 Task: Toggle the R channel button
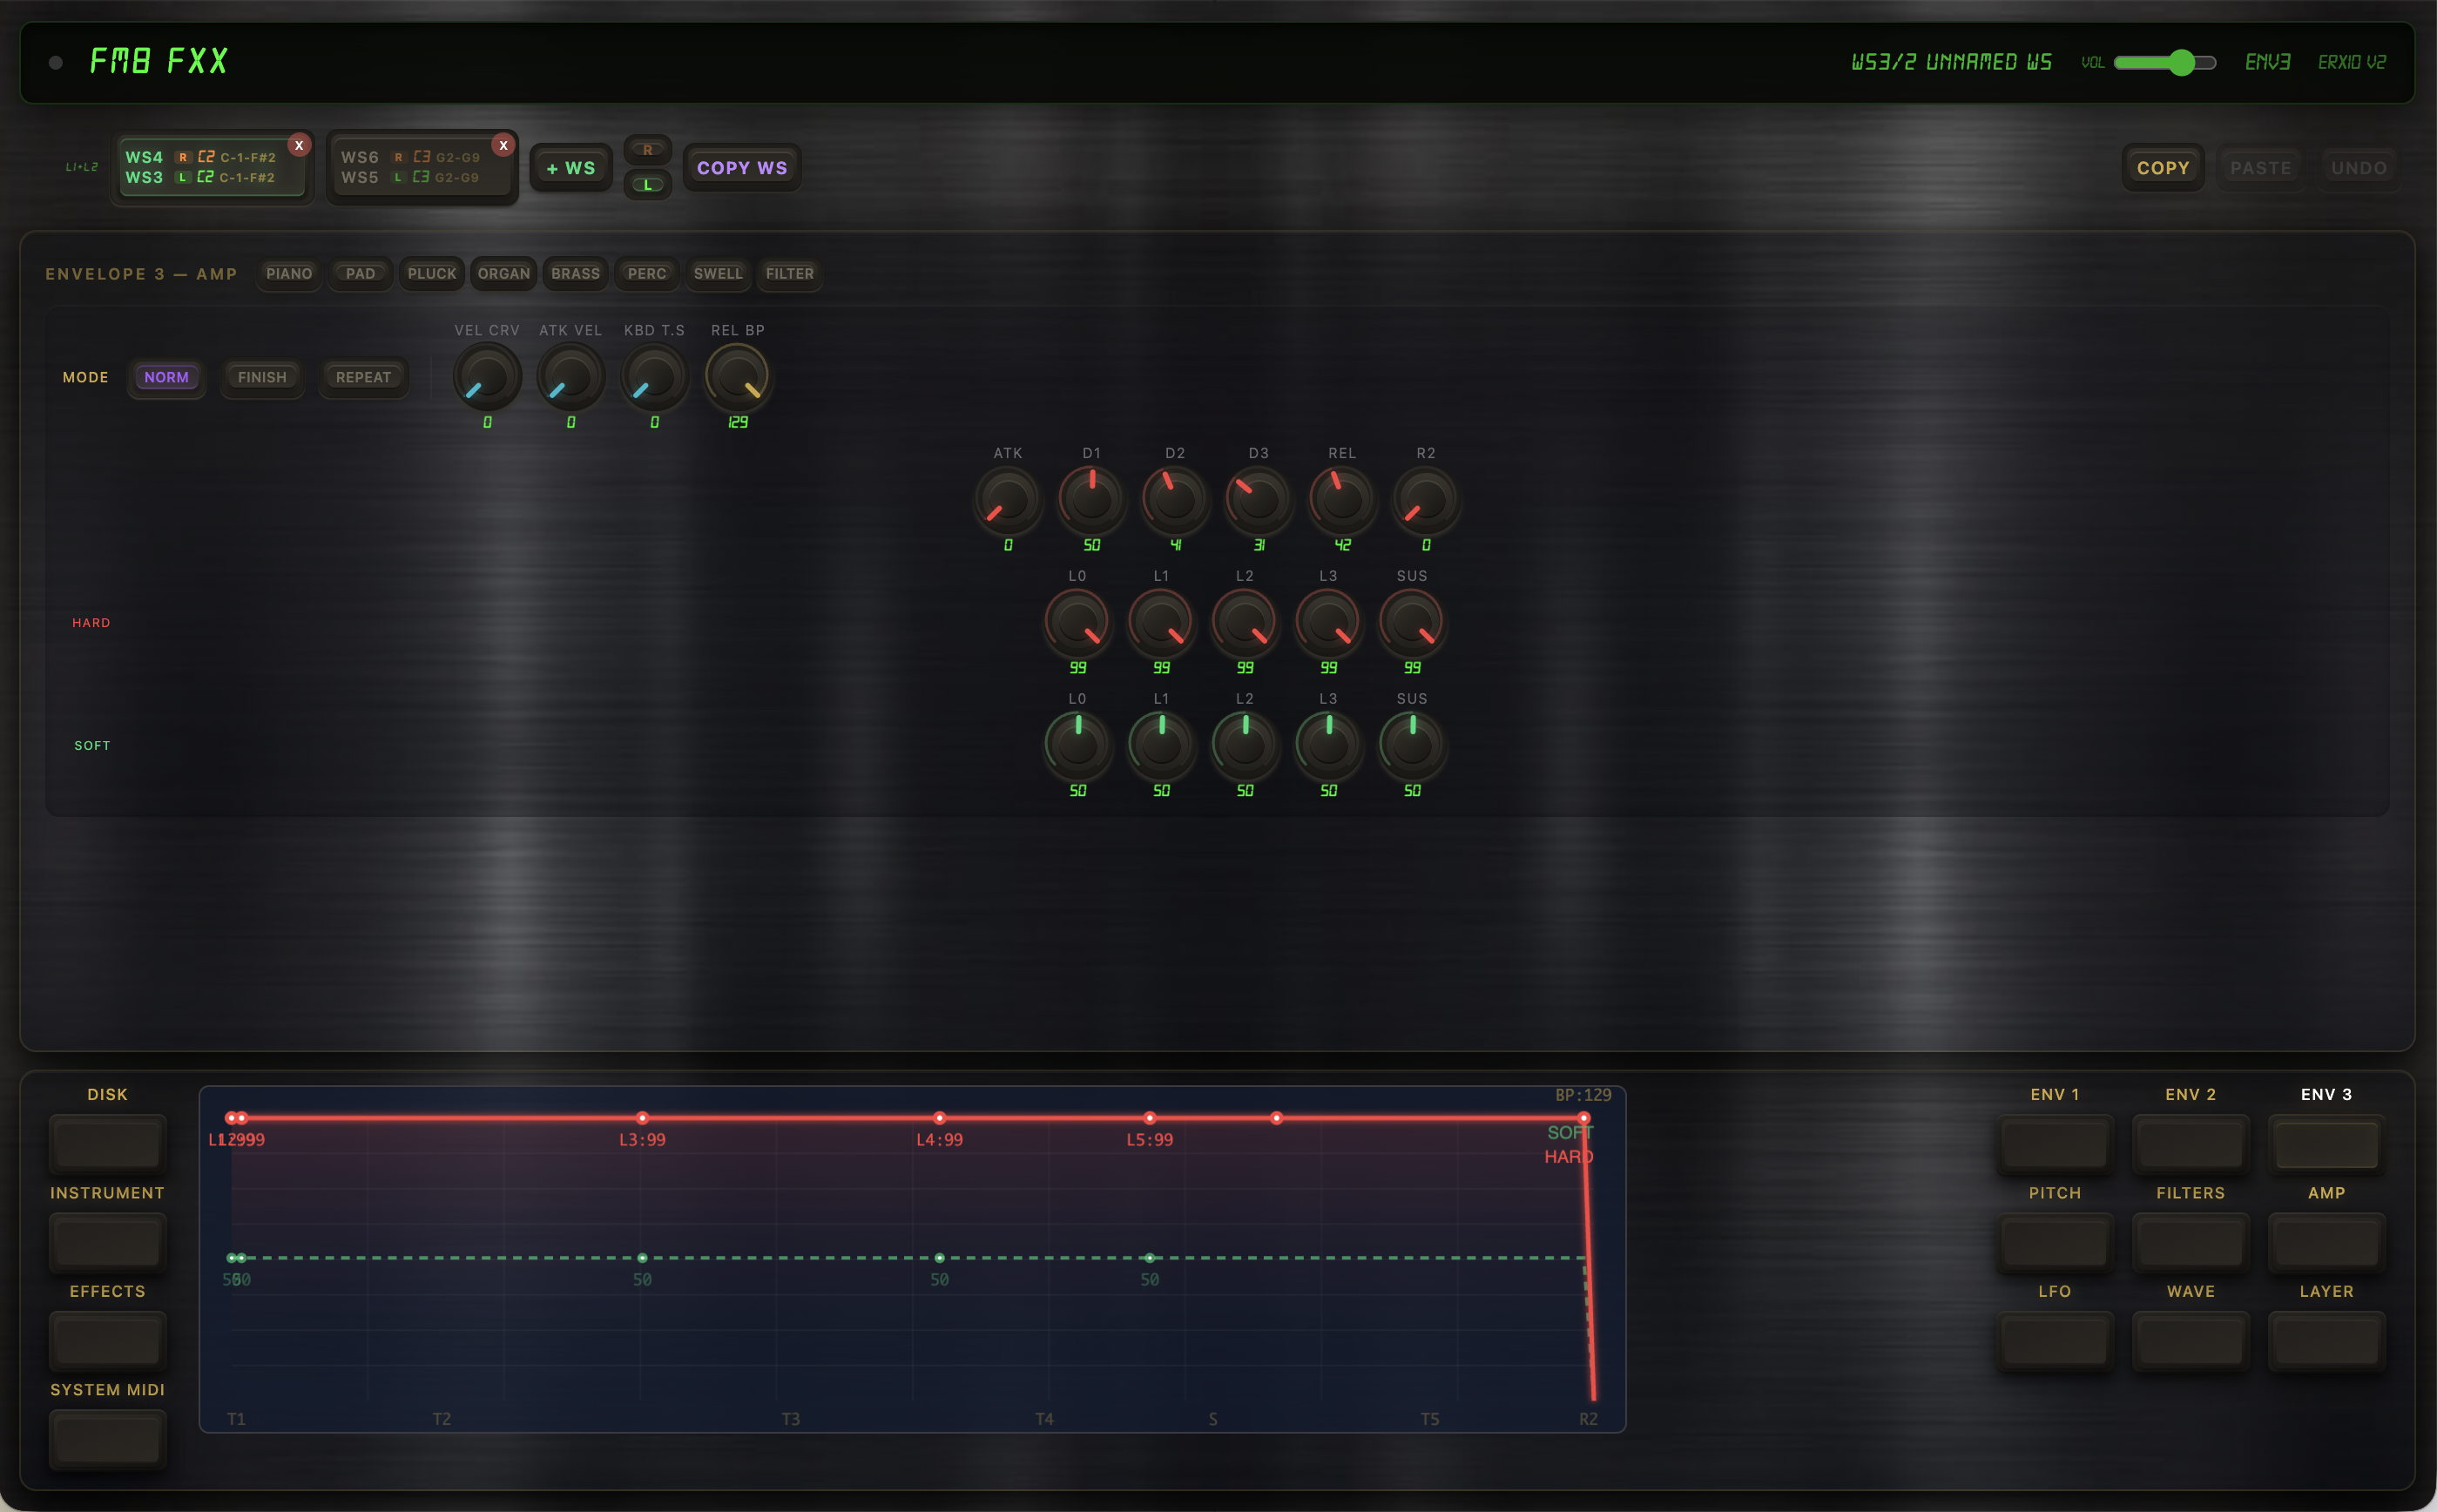tap(647, 150)
